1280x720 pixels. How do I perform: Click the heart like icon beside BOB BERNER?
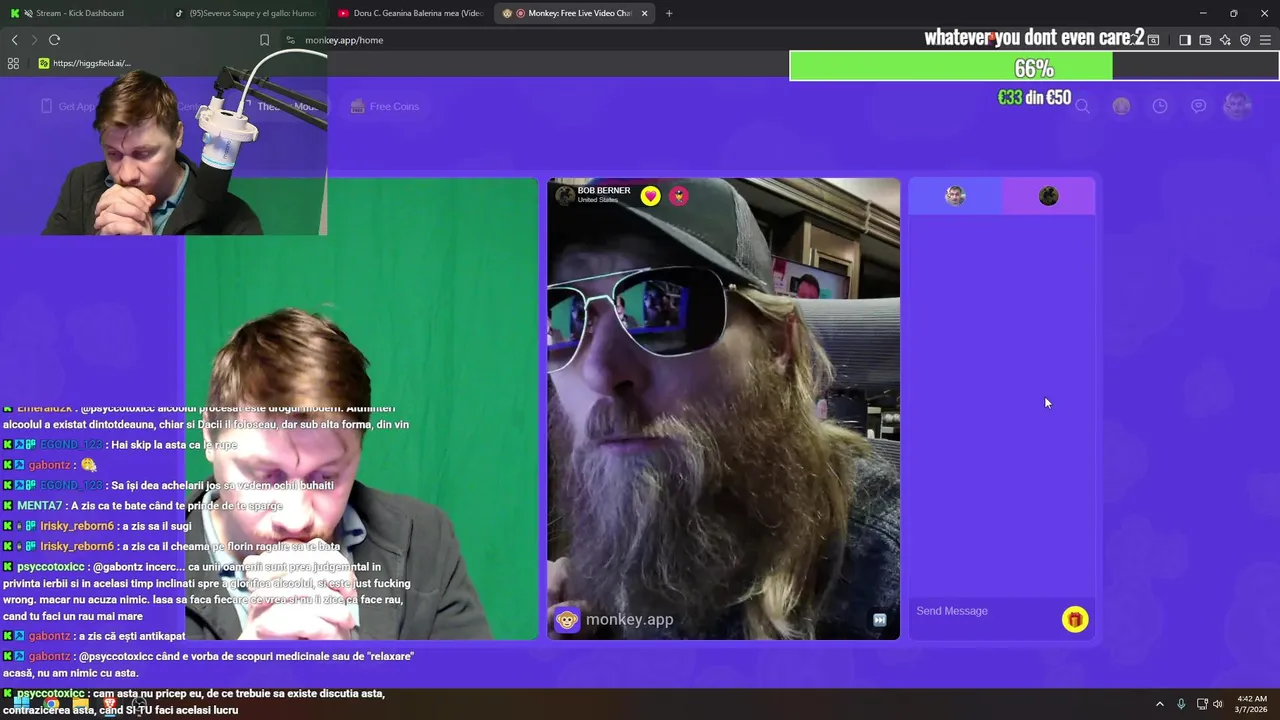pos(651,196)
